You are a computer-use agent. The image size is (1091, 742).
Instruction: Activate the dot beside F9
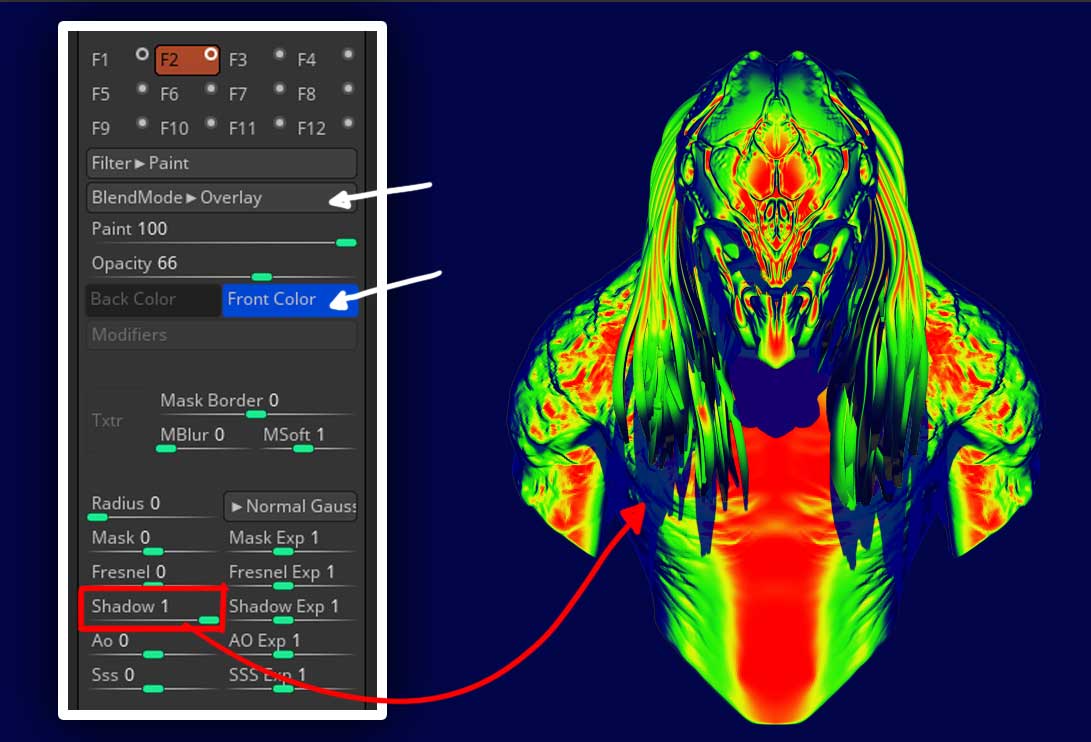coord(142,123)
